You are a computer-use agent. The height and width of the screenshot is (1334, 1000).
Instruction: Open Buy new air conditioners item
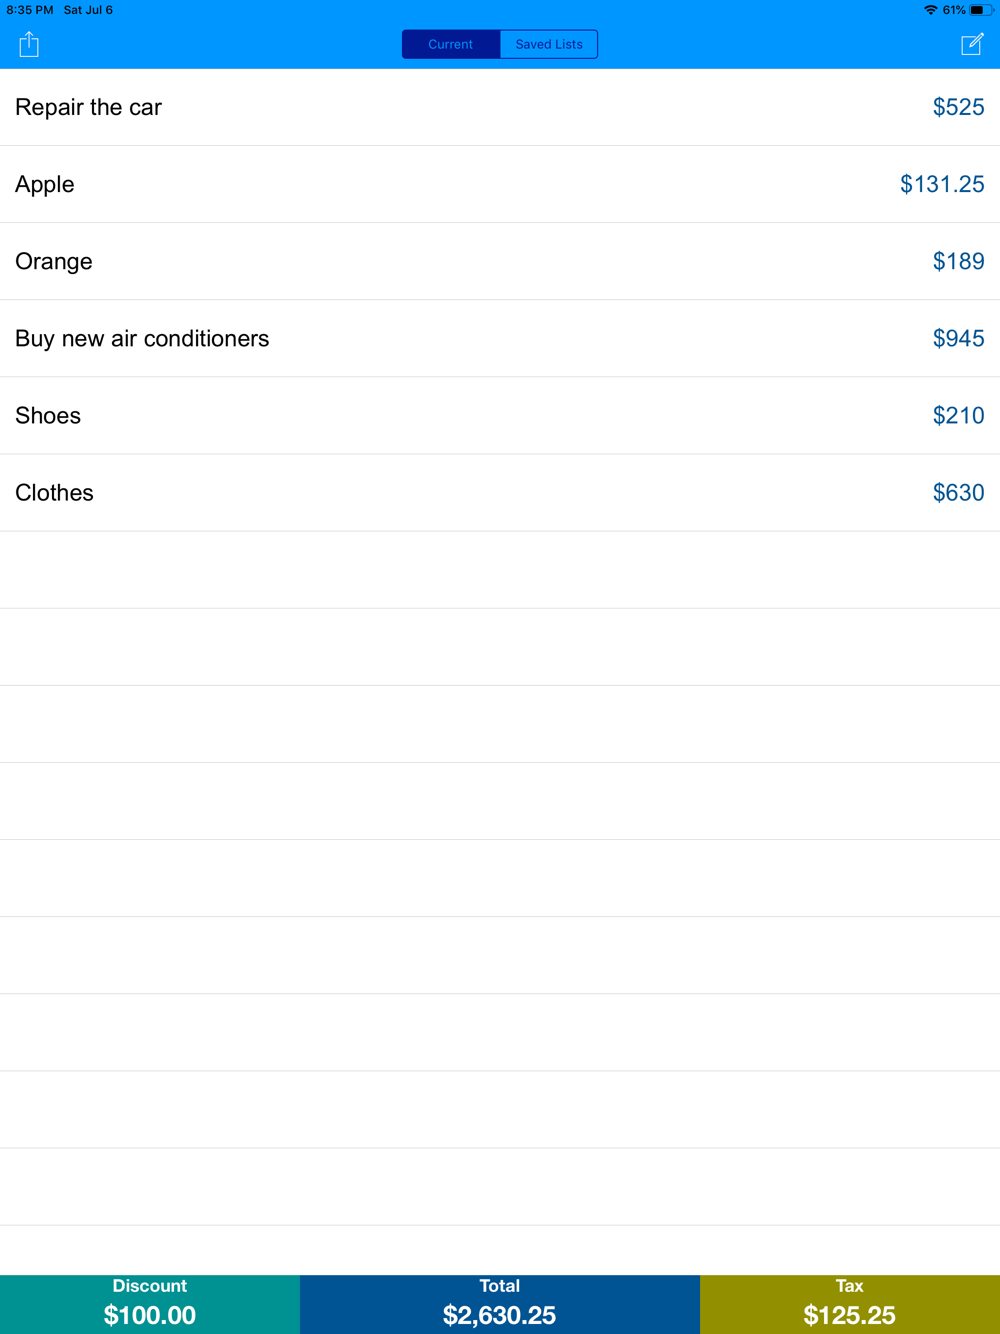(x=500, y=338)
